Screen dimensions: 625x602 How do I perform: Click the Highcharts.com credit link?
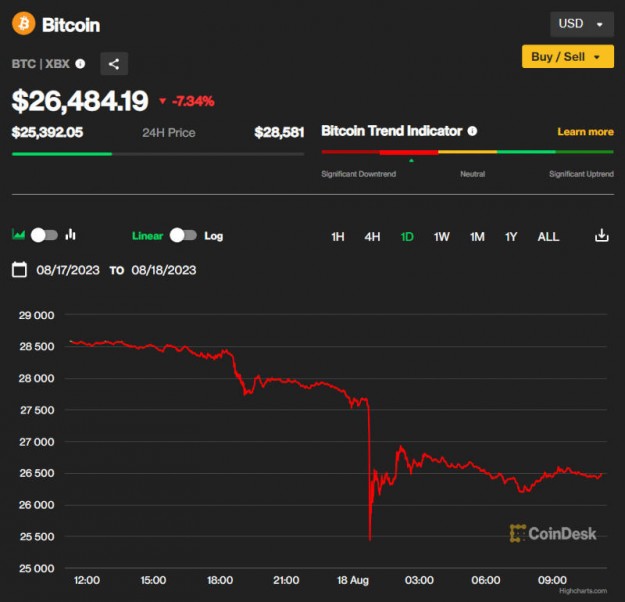pyautogui.click(x=582, y=591)
